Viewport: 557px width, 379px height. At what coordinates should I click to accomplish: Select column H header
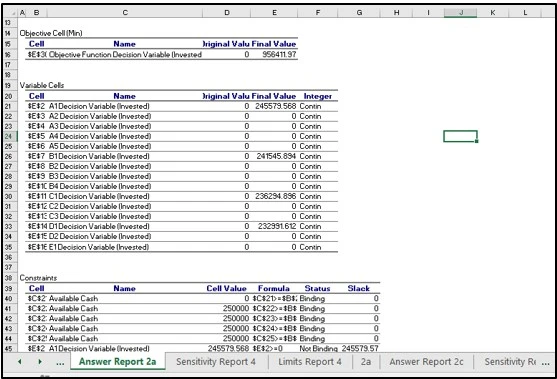point(396,13)
